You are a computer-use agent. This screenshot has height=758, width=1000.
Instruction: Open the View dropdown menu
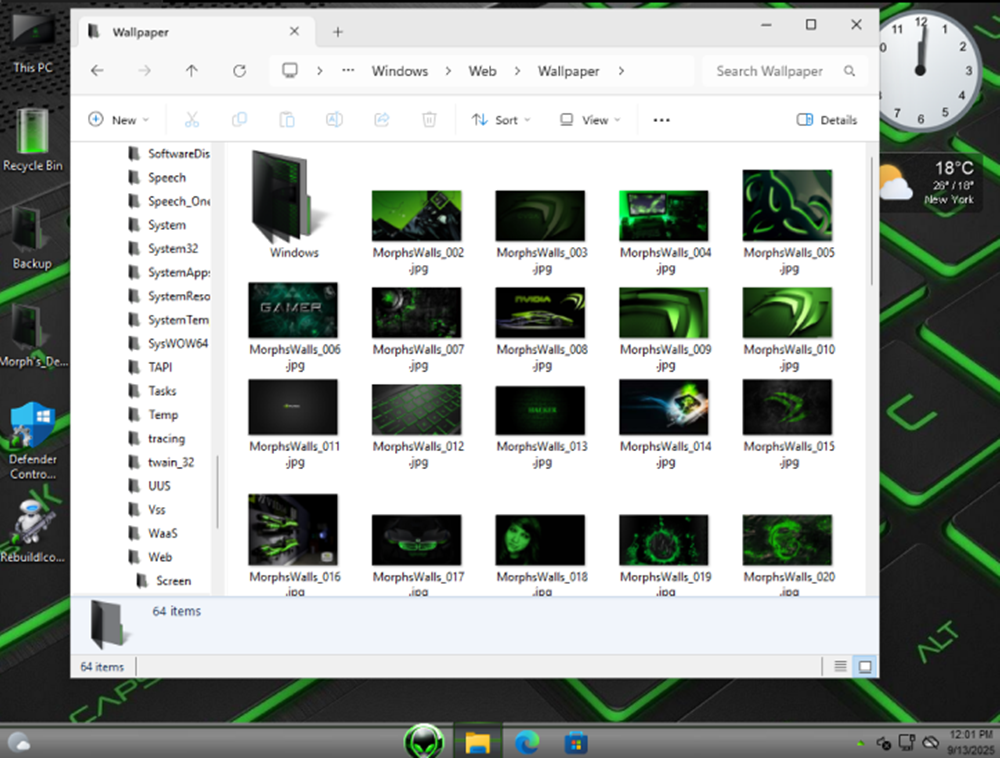click(590, 120)
